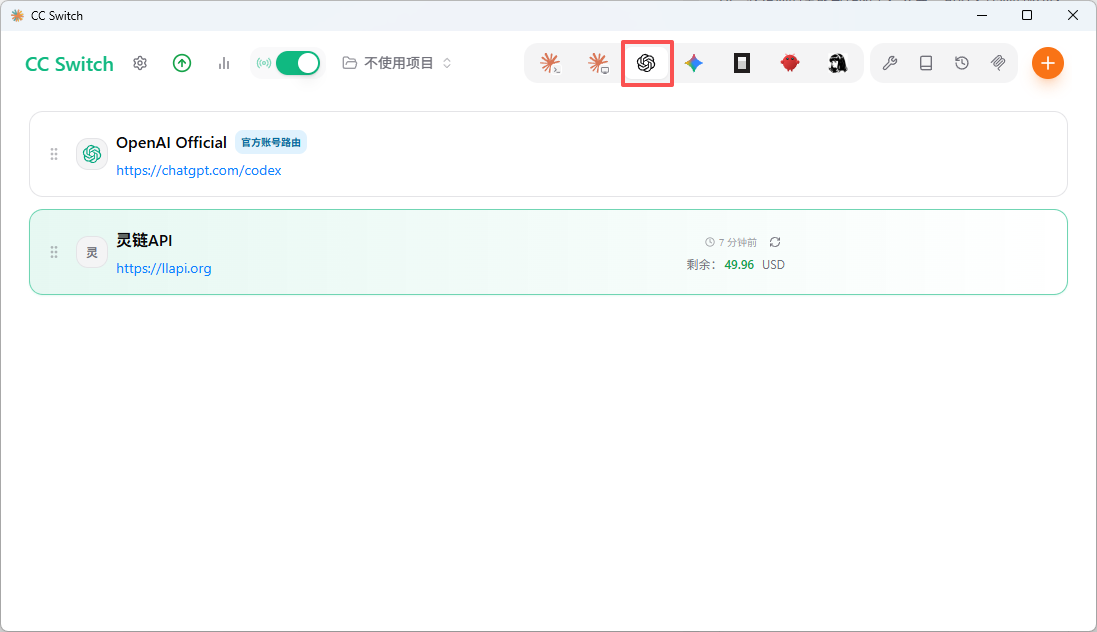
Task: Open the book icon panel
Action: [926, 63]
